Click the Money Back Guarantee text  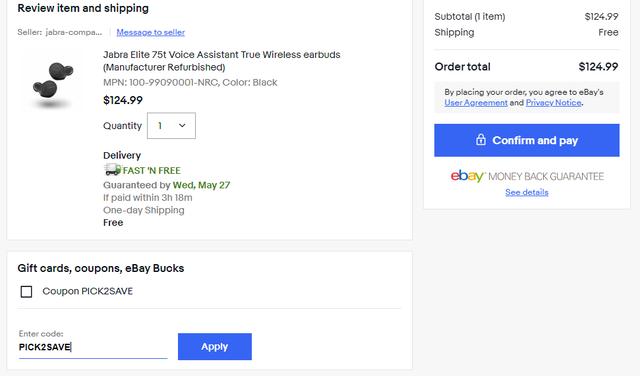[546, 176]
